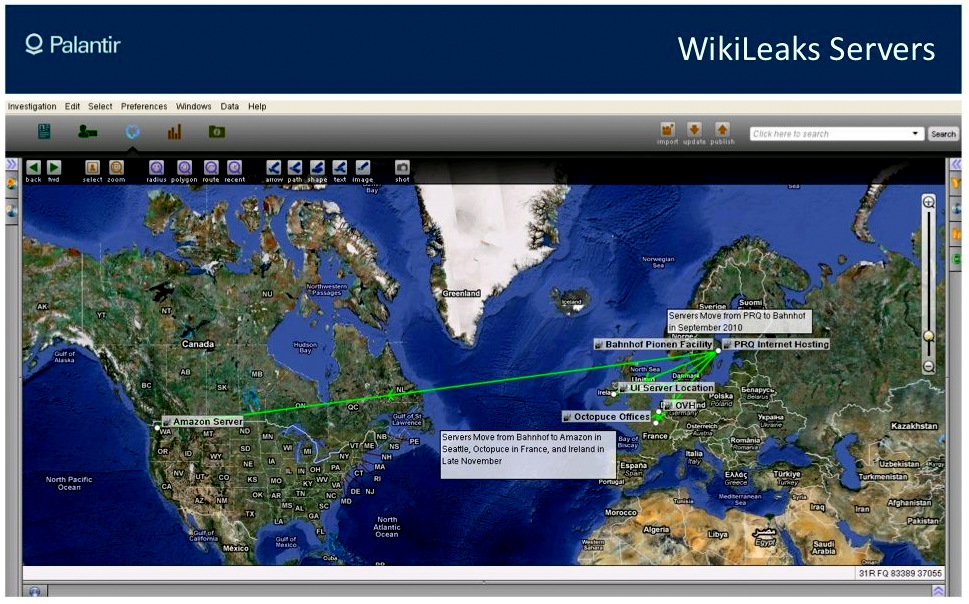The width and height of the screenshot is (969, 604).
Task: Open the Preferences menu
Action: (x=145, y=106)
